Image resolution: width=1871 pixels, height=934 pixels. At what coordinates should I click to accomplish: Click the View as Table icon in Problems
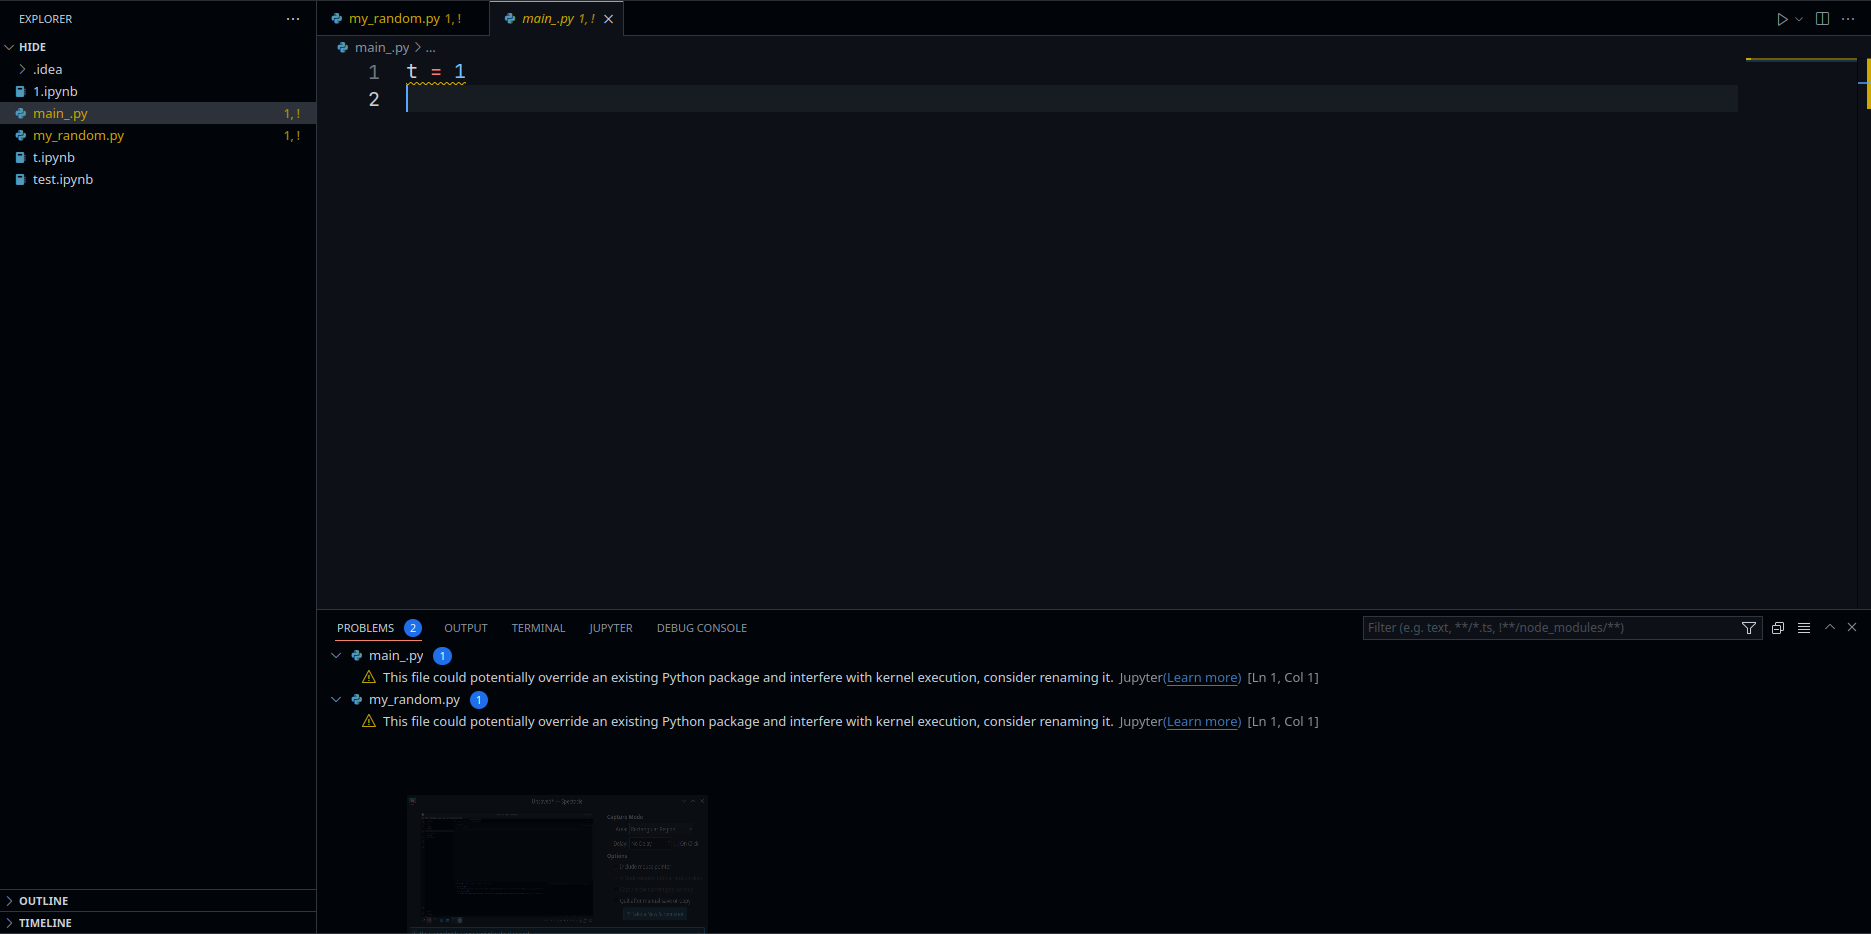tap(1804, 627)
